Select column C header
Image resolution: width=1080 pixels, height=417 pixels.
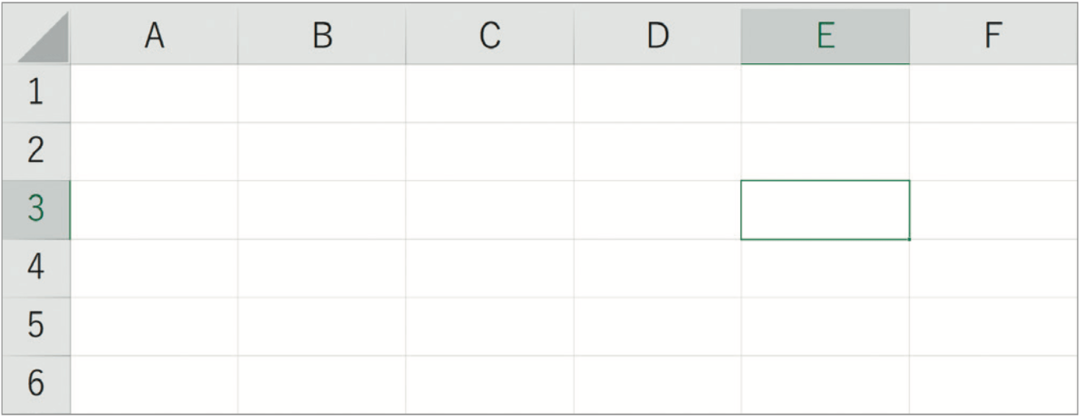pyautogui.click(x=490, y=37)
